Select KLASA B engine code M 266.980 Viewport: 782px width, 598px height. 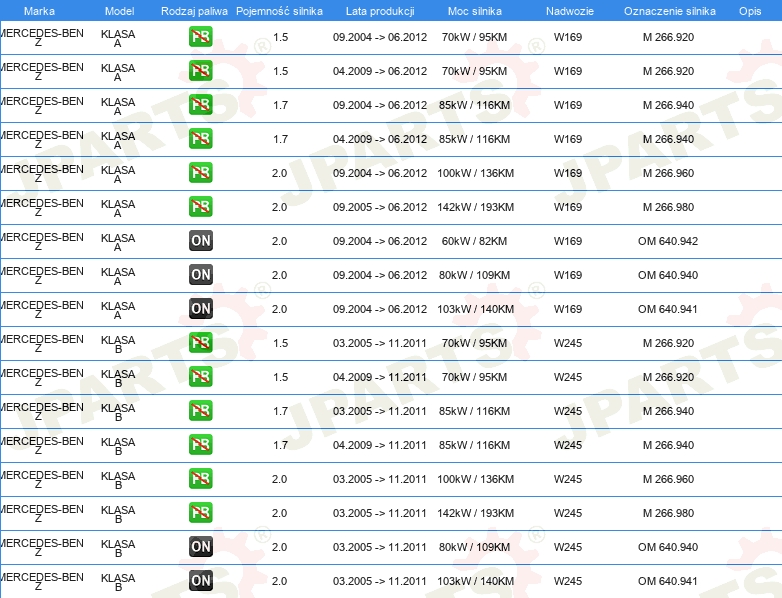pos(668,513)
